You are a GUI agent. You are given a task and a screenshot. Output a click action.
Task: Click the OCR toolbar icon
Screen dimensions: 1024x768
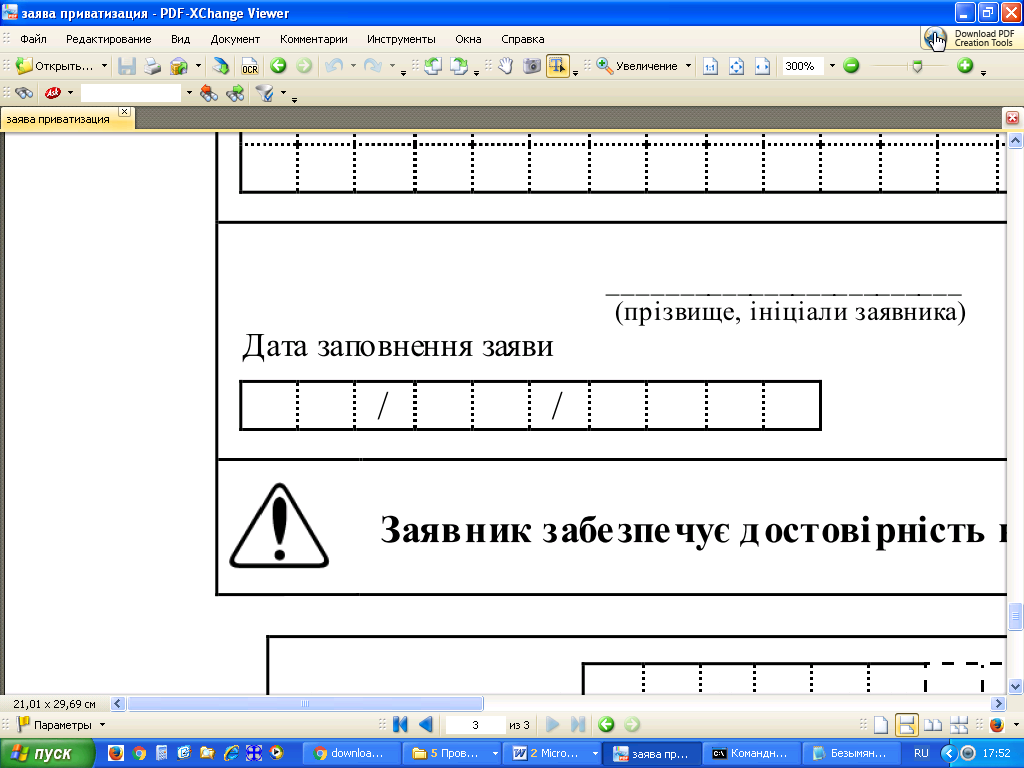click(x=249, y=66)
